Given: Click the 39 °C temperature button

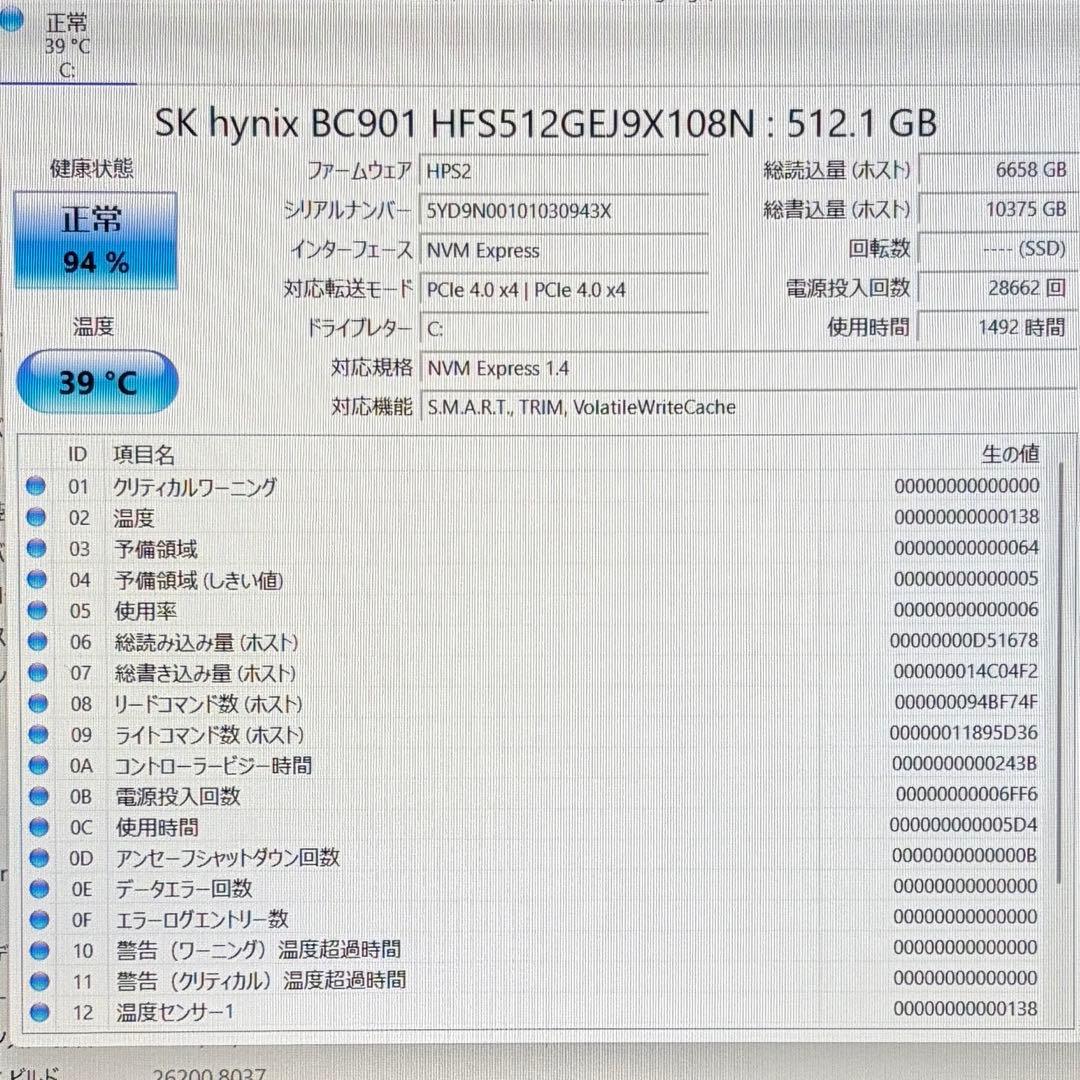Looking at the screenshot, I should pyautogui.click(x=97, y=382).
